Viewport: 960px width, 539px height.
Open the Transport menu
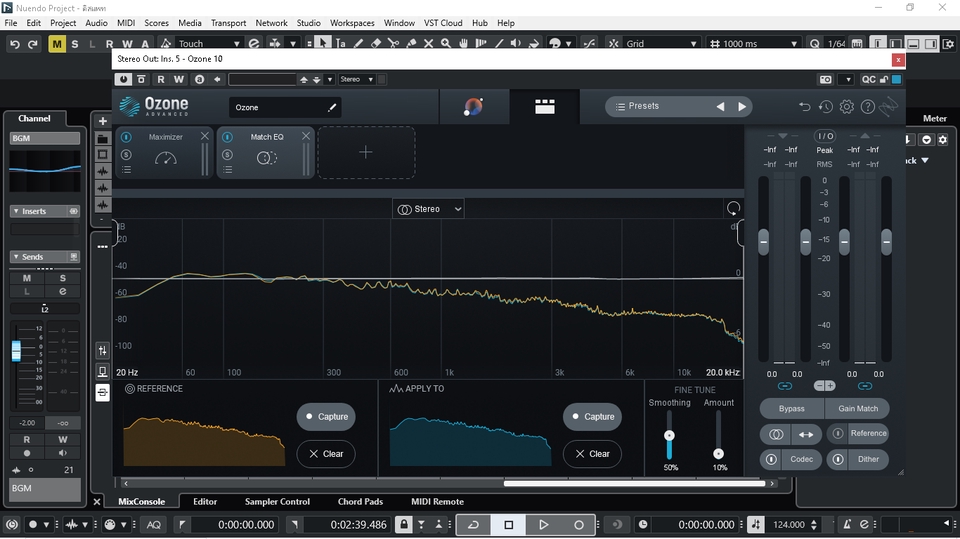click(x=228, y=23)
